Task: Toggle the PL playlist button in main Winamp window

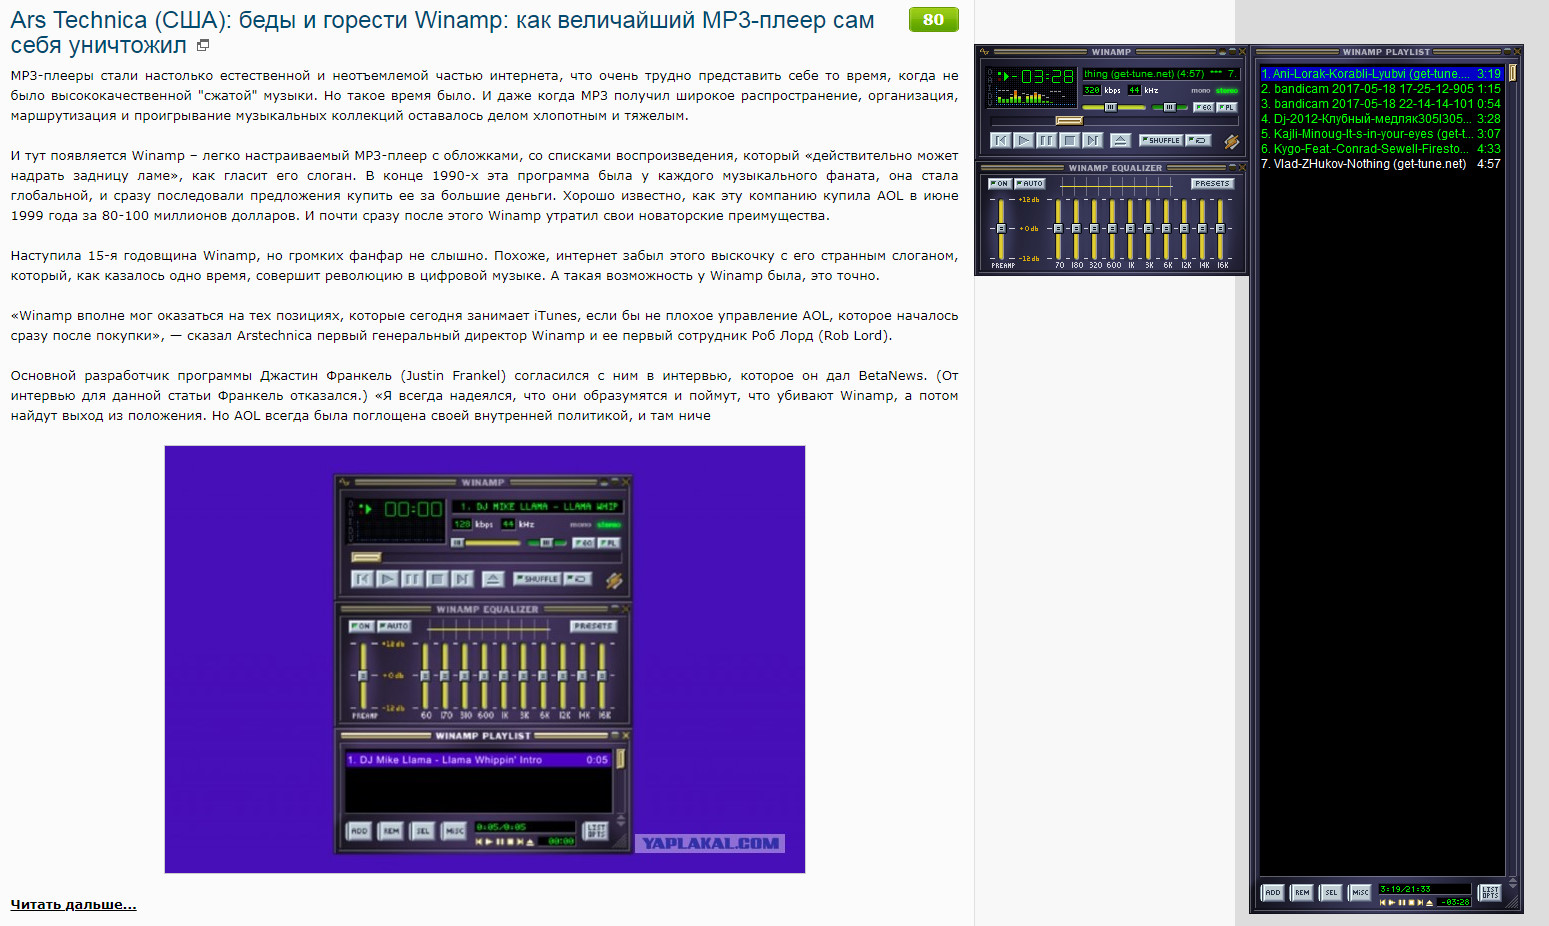Action: (x=1226, y=107)
